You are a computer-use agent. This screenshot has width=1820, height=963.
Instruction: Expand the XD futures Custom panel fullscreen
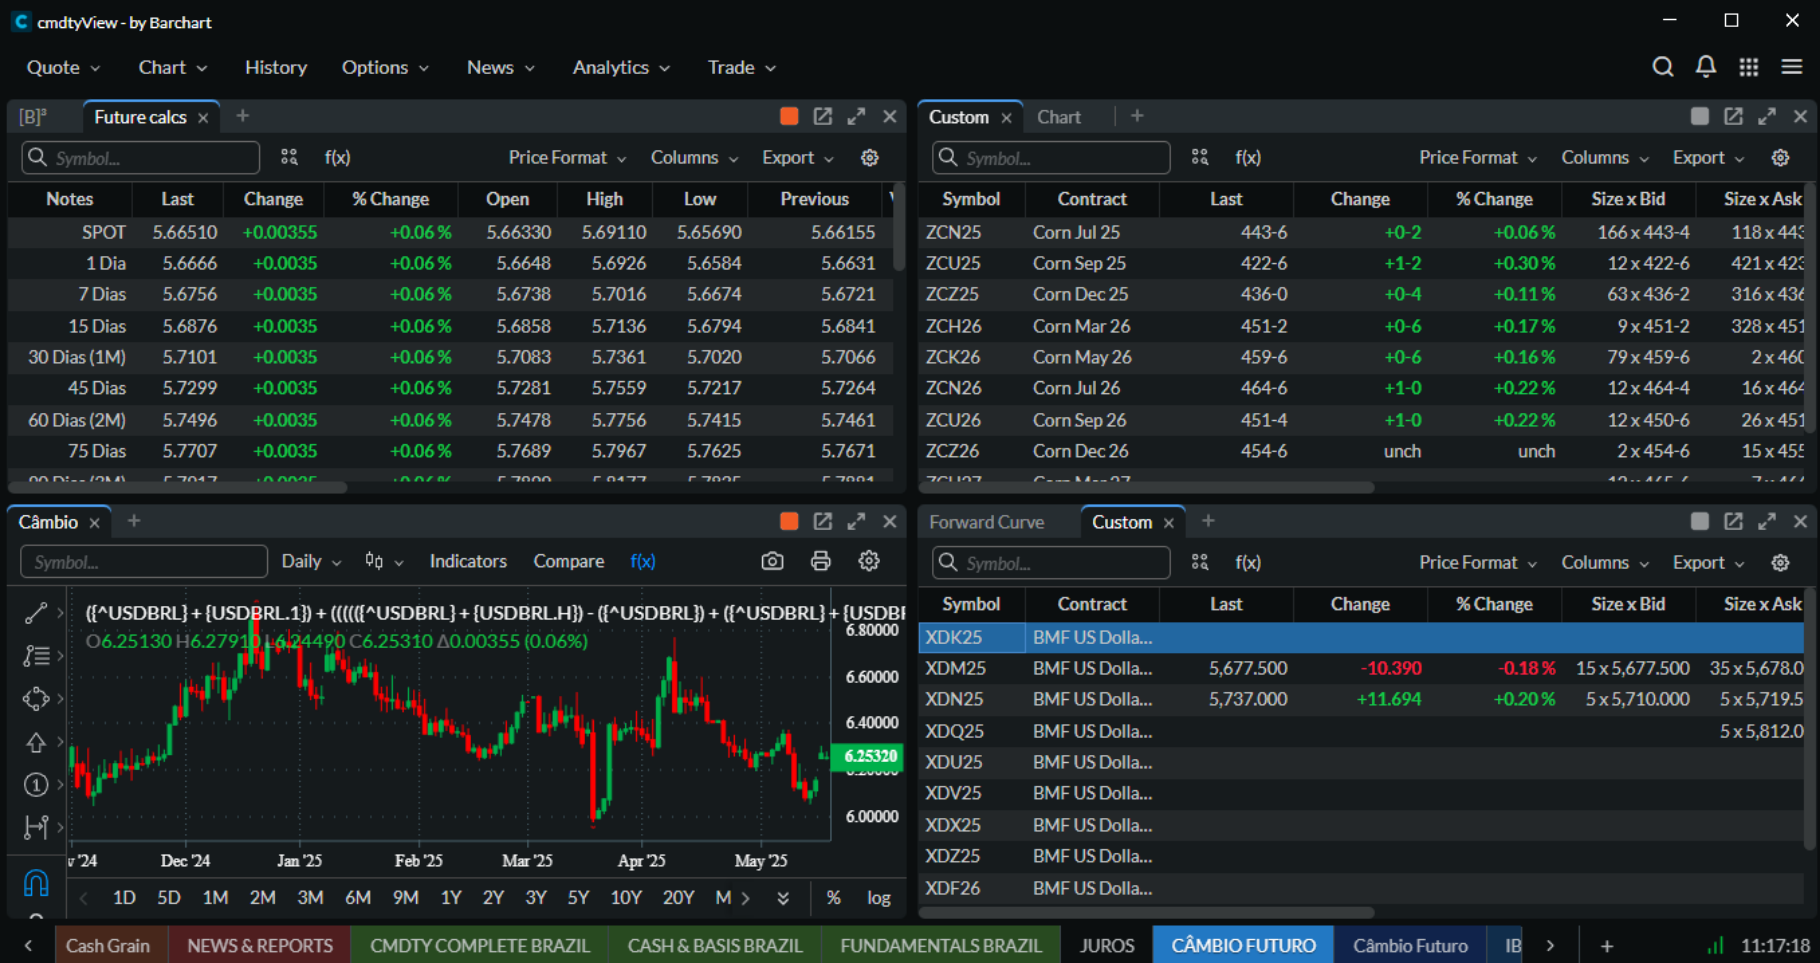click(x=1767, y=521)
